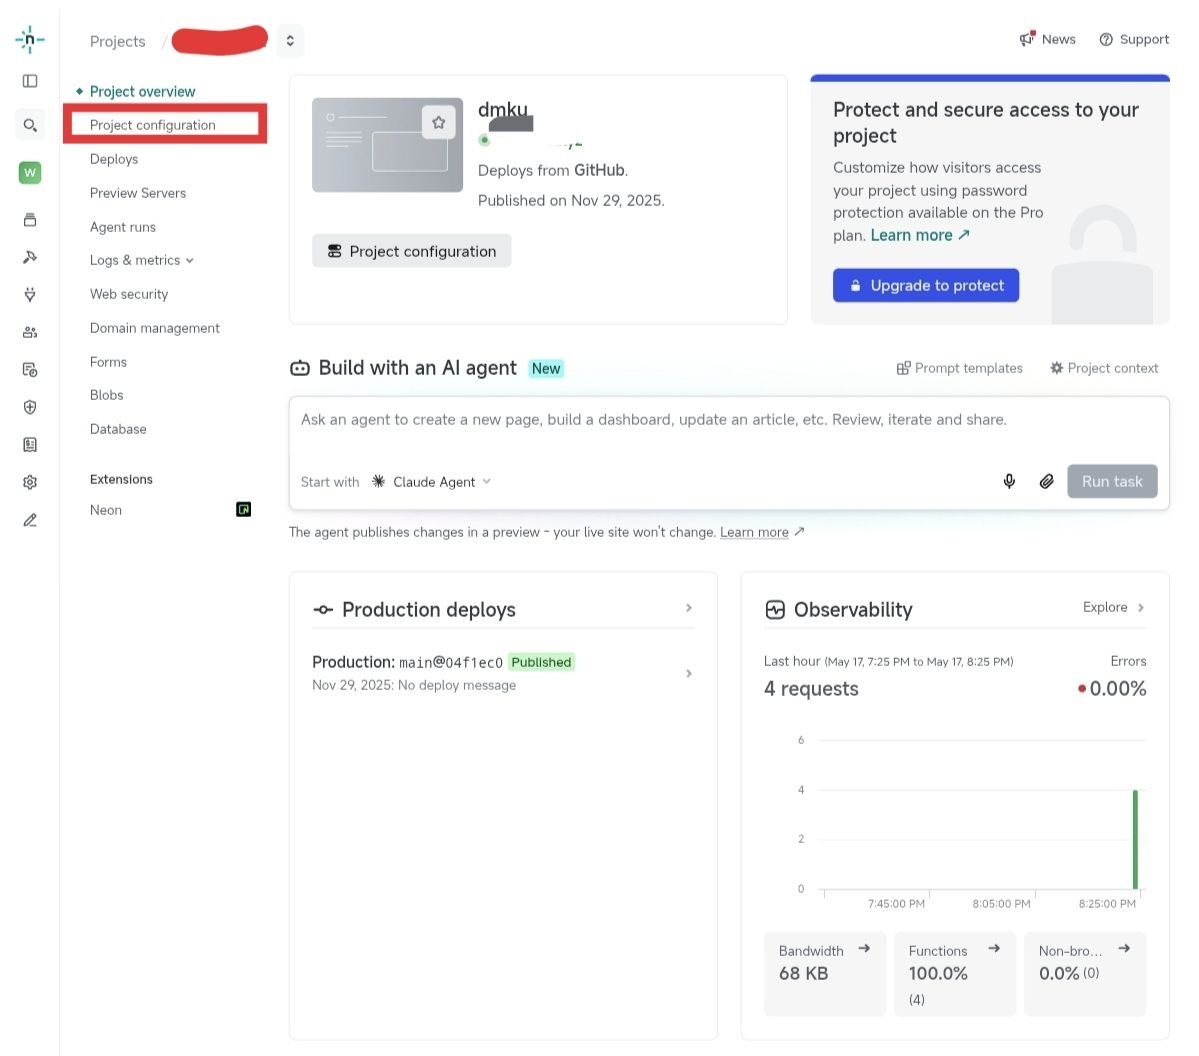Open Project configuration in sidebar

pyautogui.click(x=152, y=125)
